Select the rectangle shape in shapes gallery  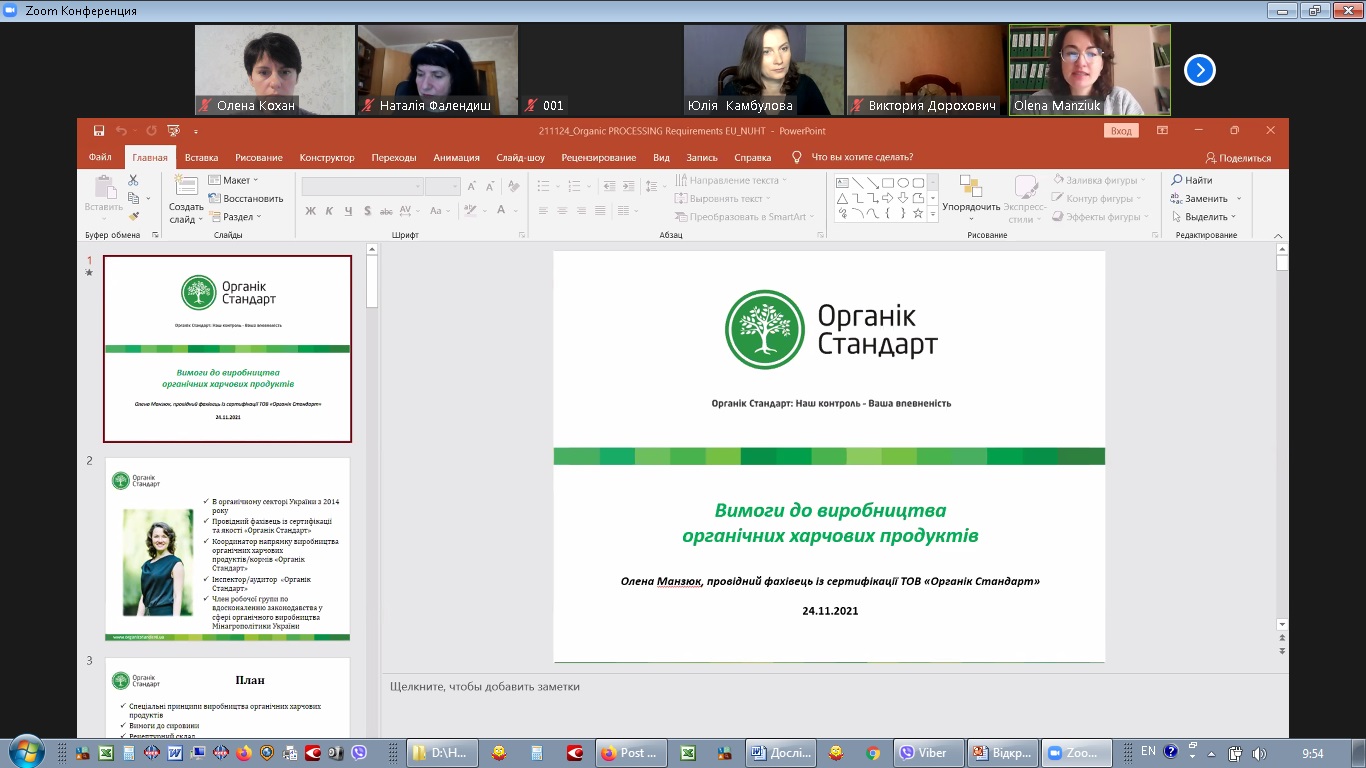point(887,183)
